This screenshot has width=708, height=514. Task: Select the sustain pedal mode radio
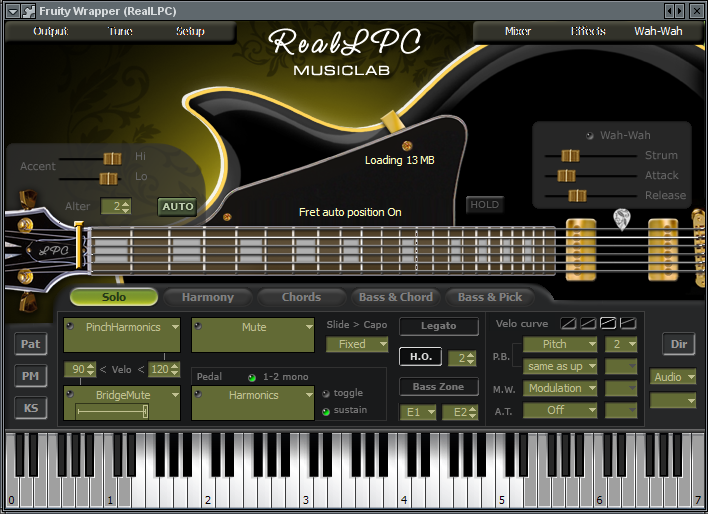tap(326, 411)
